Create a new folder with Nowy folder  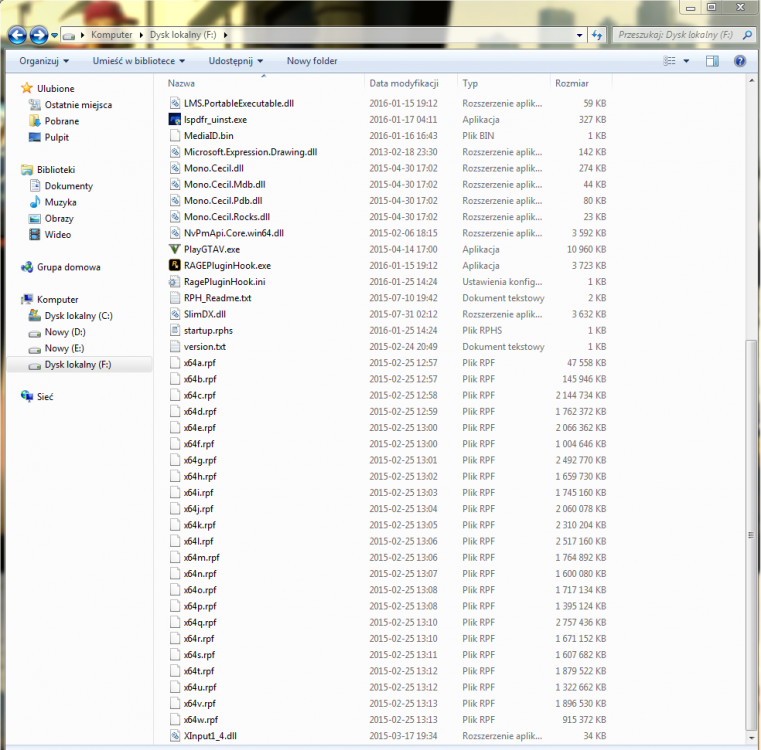pyautogui.click(x=312, y=61)
